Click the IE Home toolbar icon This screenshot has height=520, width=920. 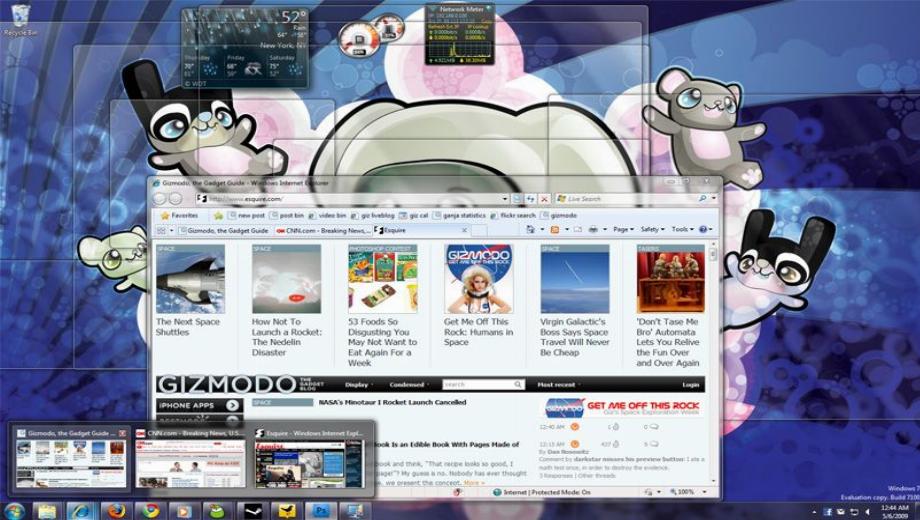(x=531, y=229)
